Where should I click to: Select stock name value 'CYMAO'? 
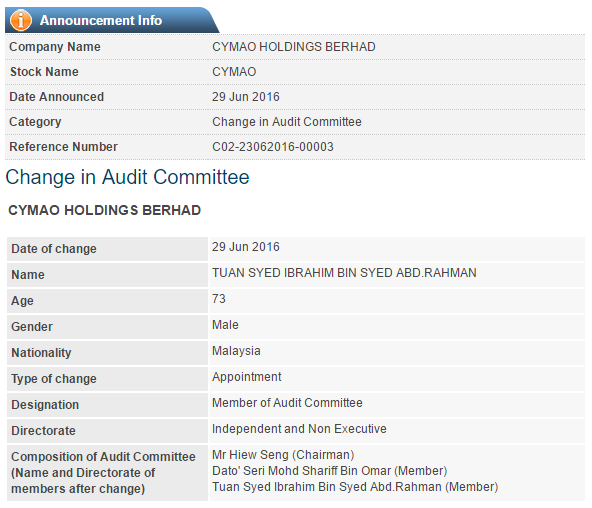point(234,72)
